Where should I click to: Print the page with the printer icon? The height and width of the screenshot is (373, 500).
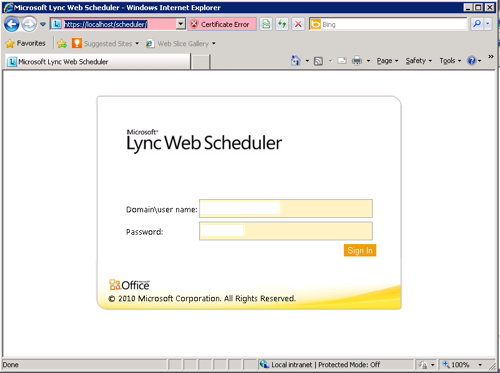[x=357, y=61]
